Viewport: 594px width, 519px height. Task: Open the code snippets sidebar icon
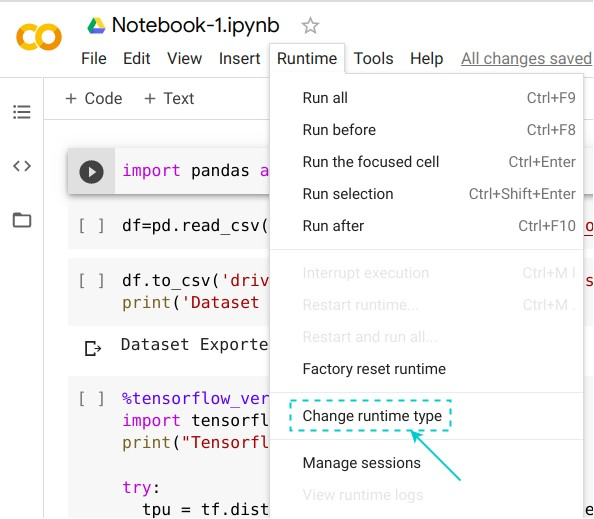22,166
